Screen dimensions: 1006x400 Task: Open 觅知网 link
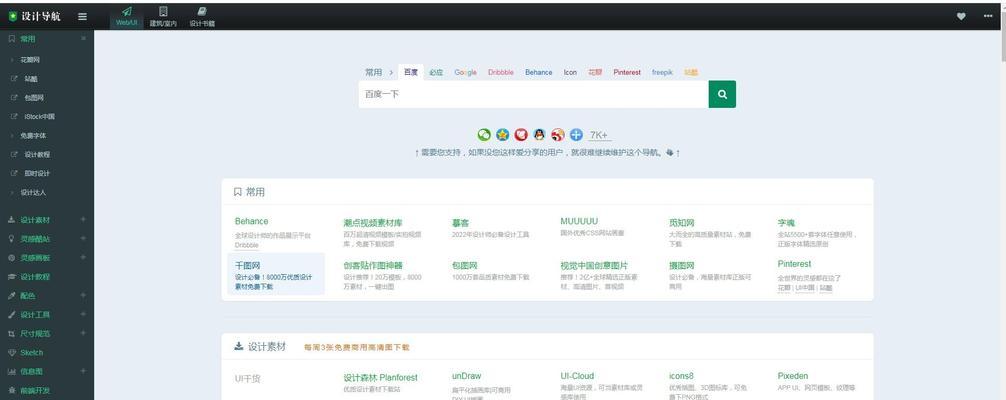click(x=681, y=223)
